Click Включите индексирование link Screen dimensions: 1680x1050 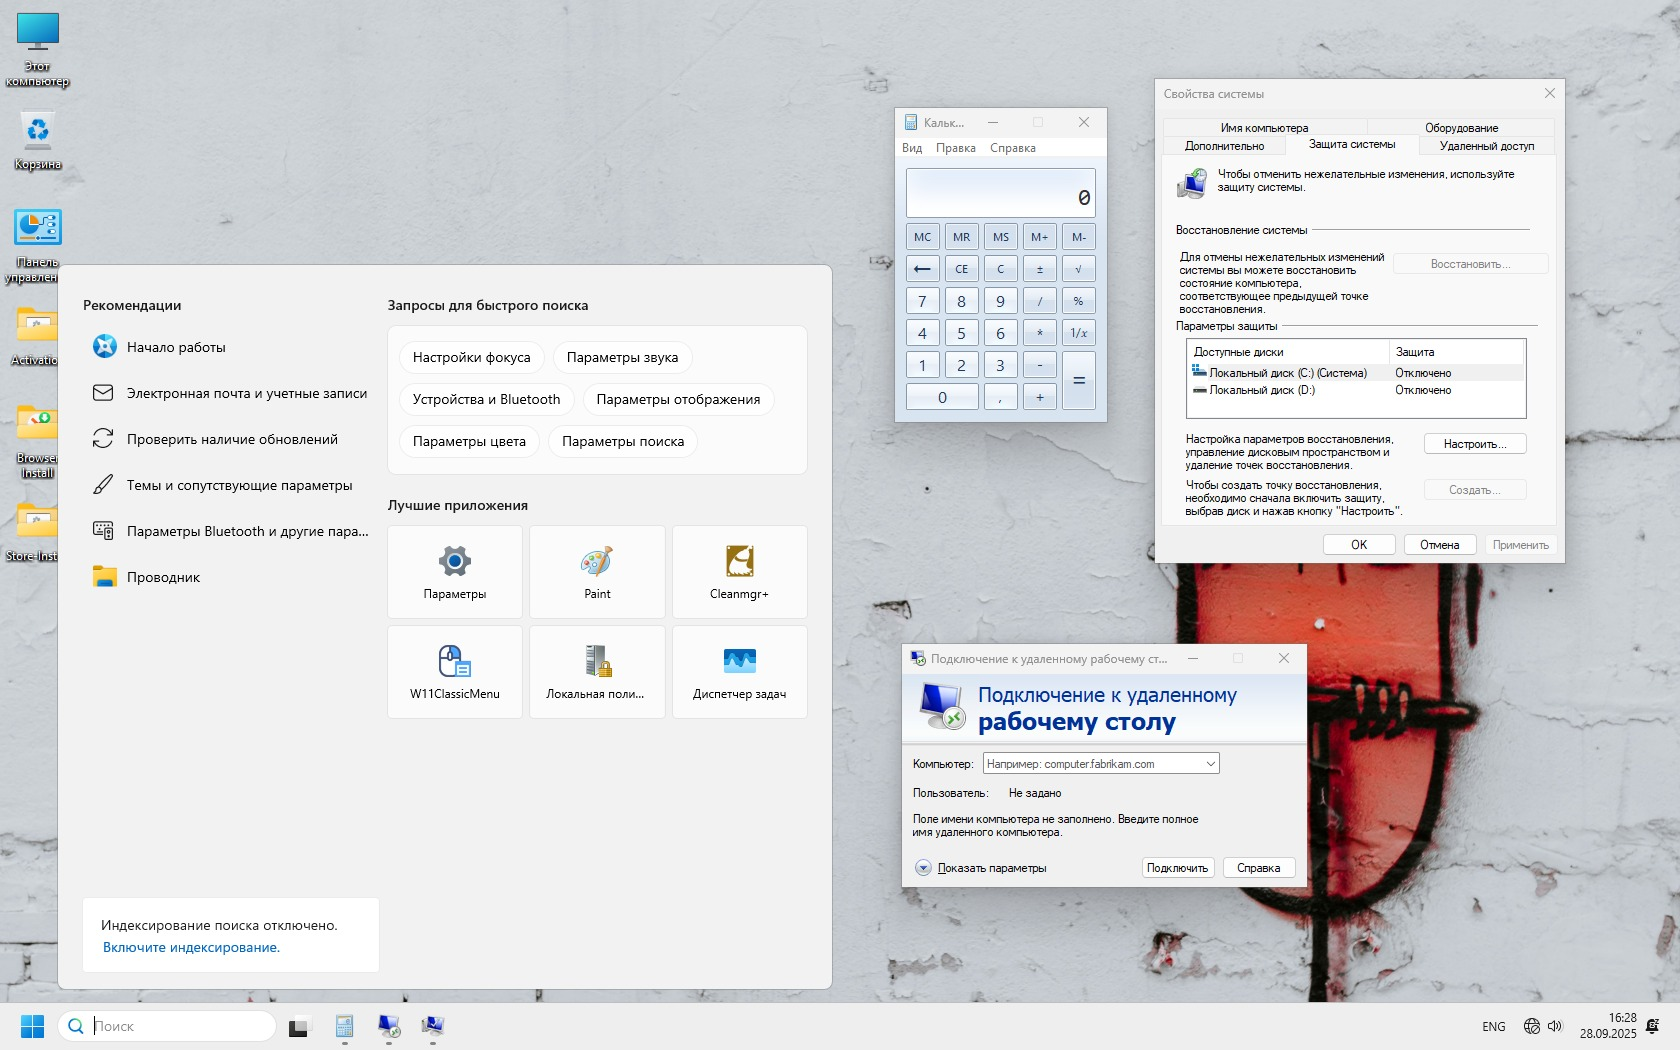(191, 948)
